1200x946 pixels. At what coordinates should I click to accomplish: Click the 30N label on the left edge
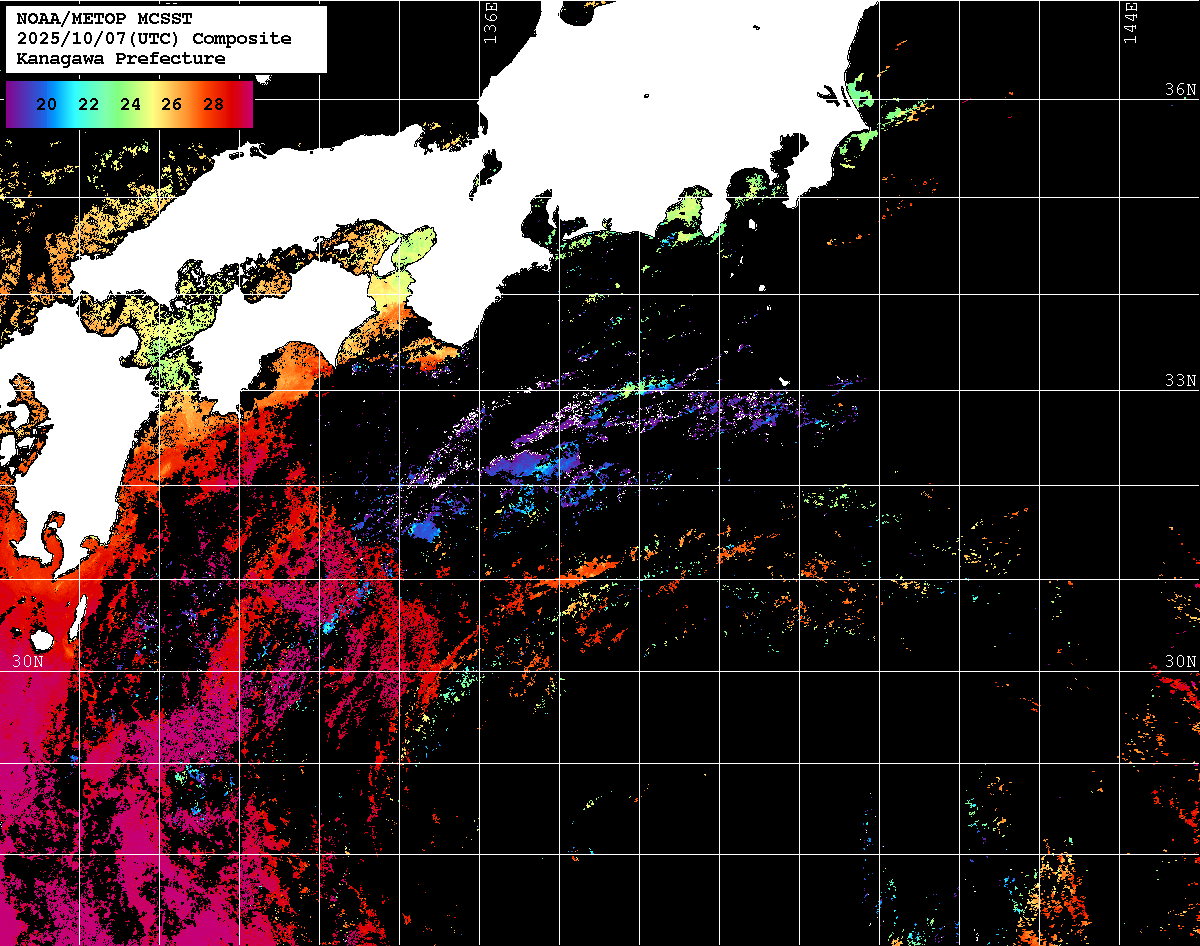(x=28, y=661)
